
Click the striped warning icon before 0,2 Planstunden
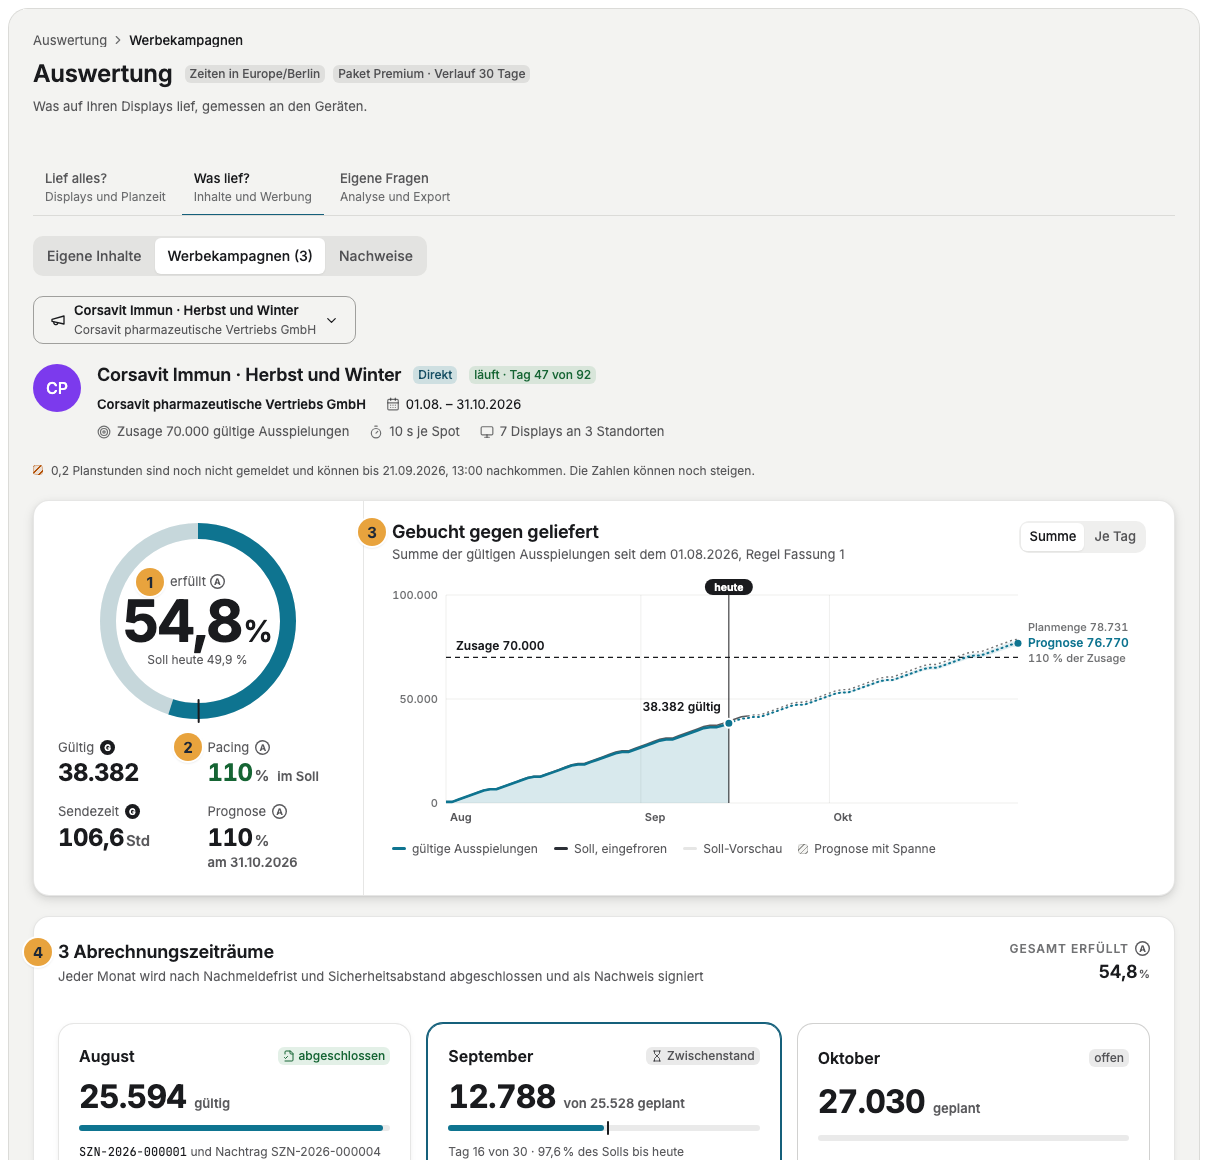click(x=38, y=470)
